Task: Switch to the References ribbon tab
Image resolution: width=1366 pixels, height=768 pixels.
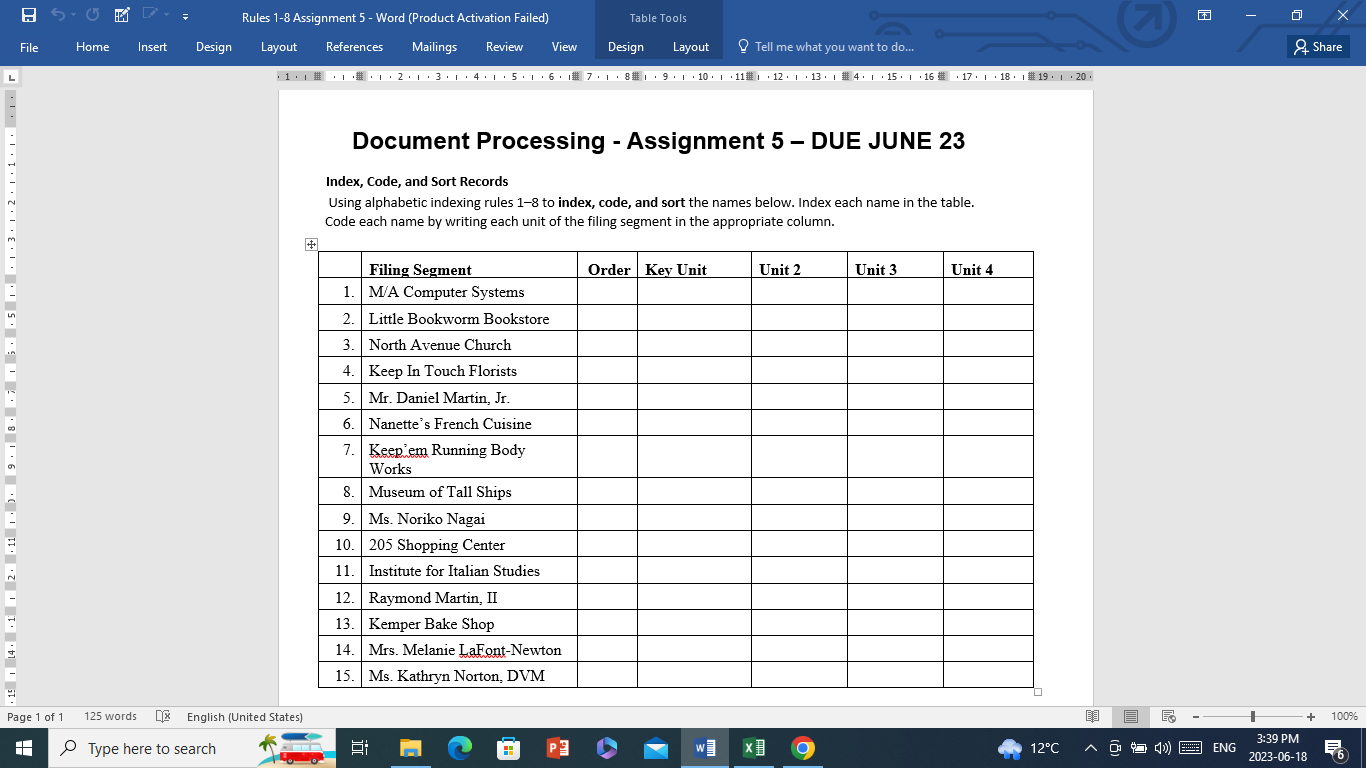Action: pyautogui.click(x=354, y=46)
